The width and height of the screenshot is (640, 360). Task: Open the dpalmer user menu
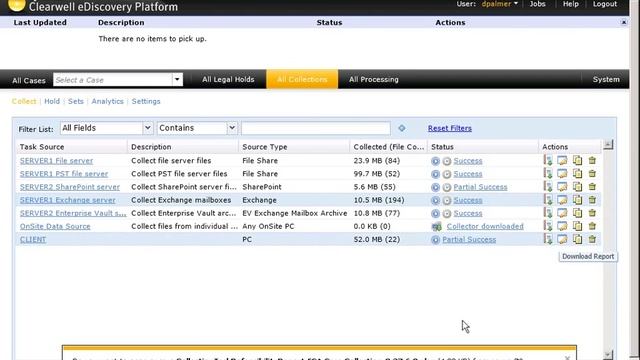point(500,4)
